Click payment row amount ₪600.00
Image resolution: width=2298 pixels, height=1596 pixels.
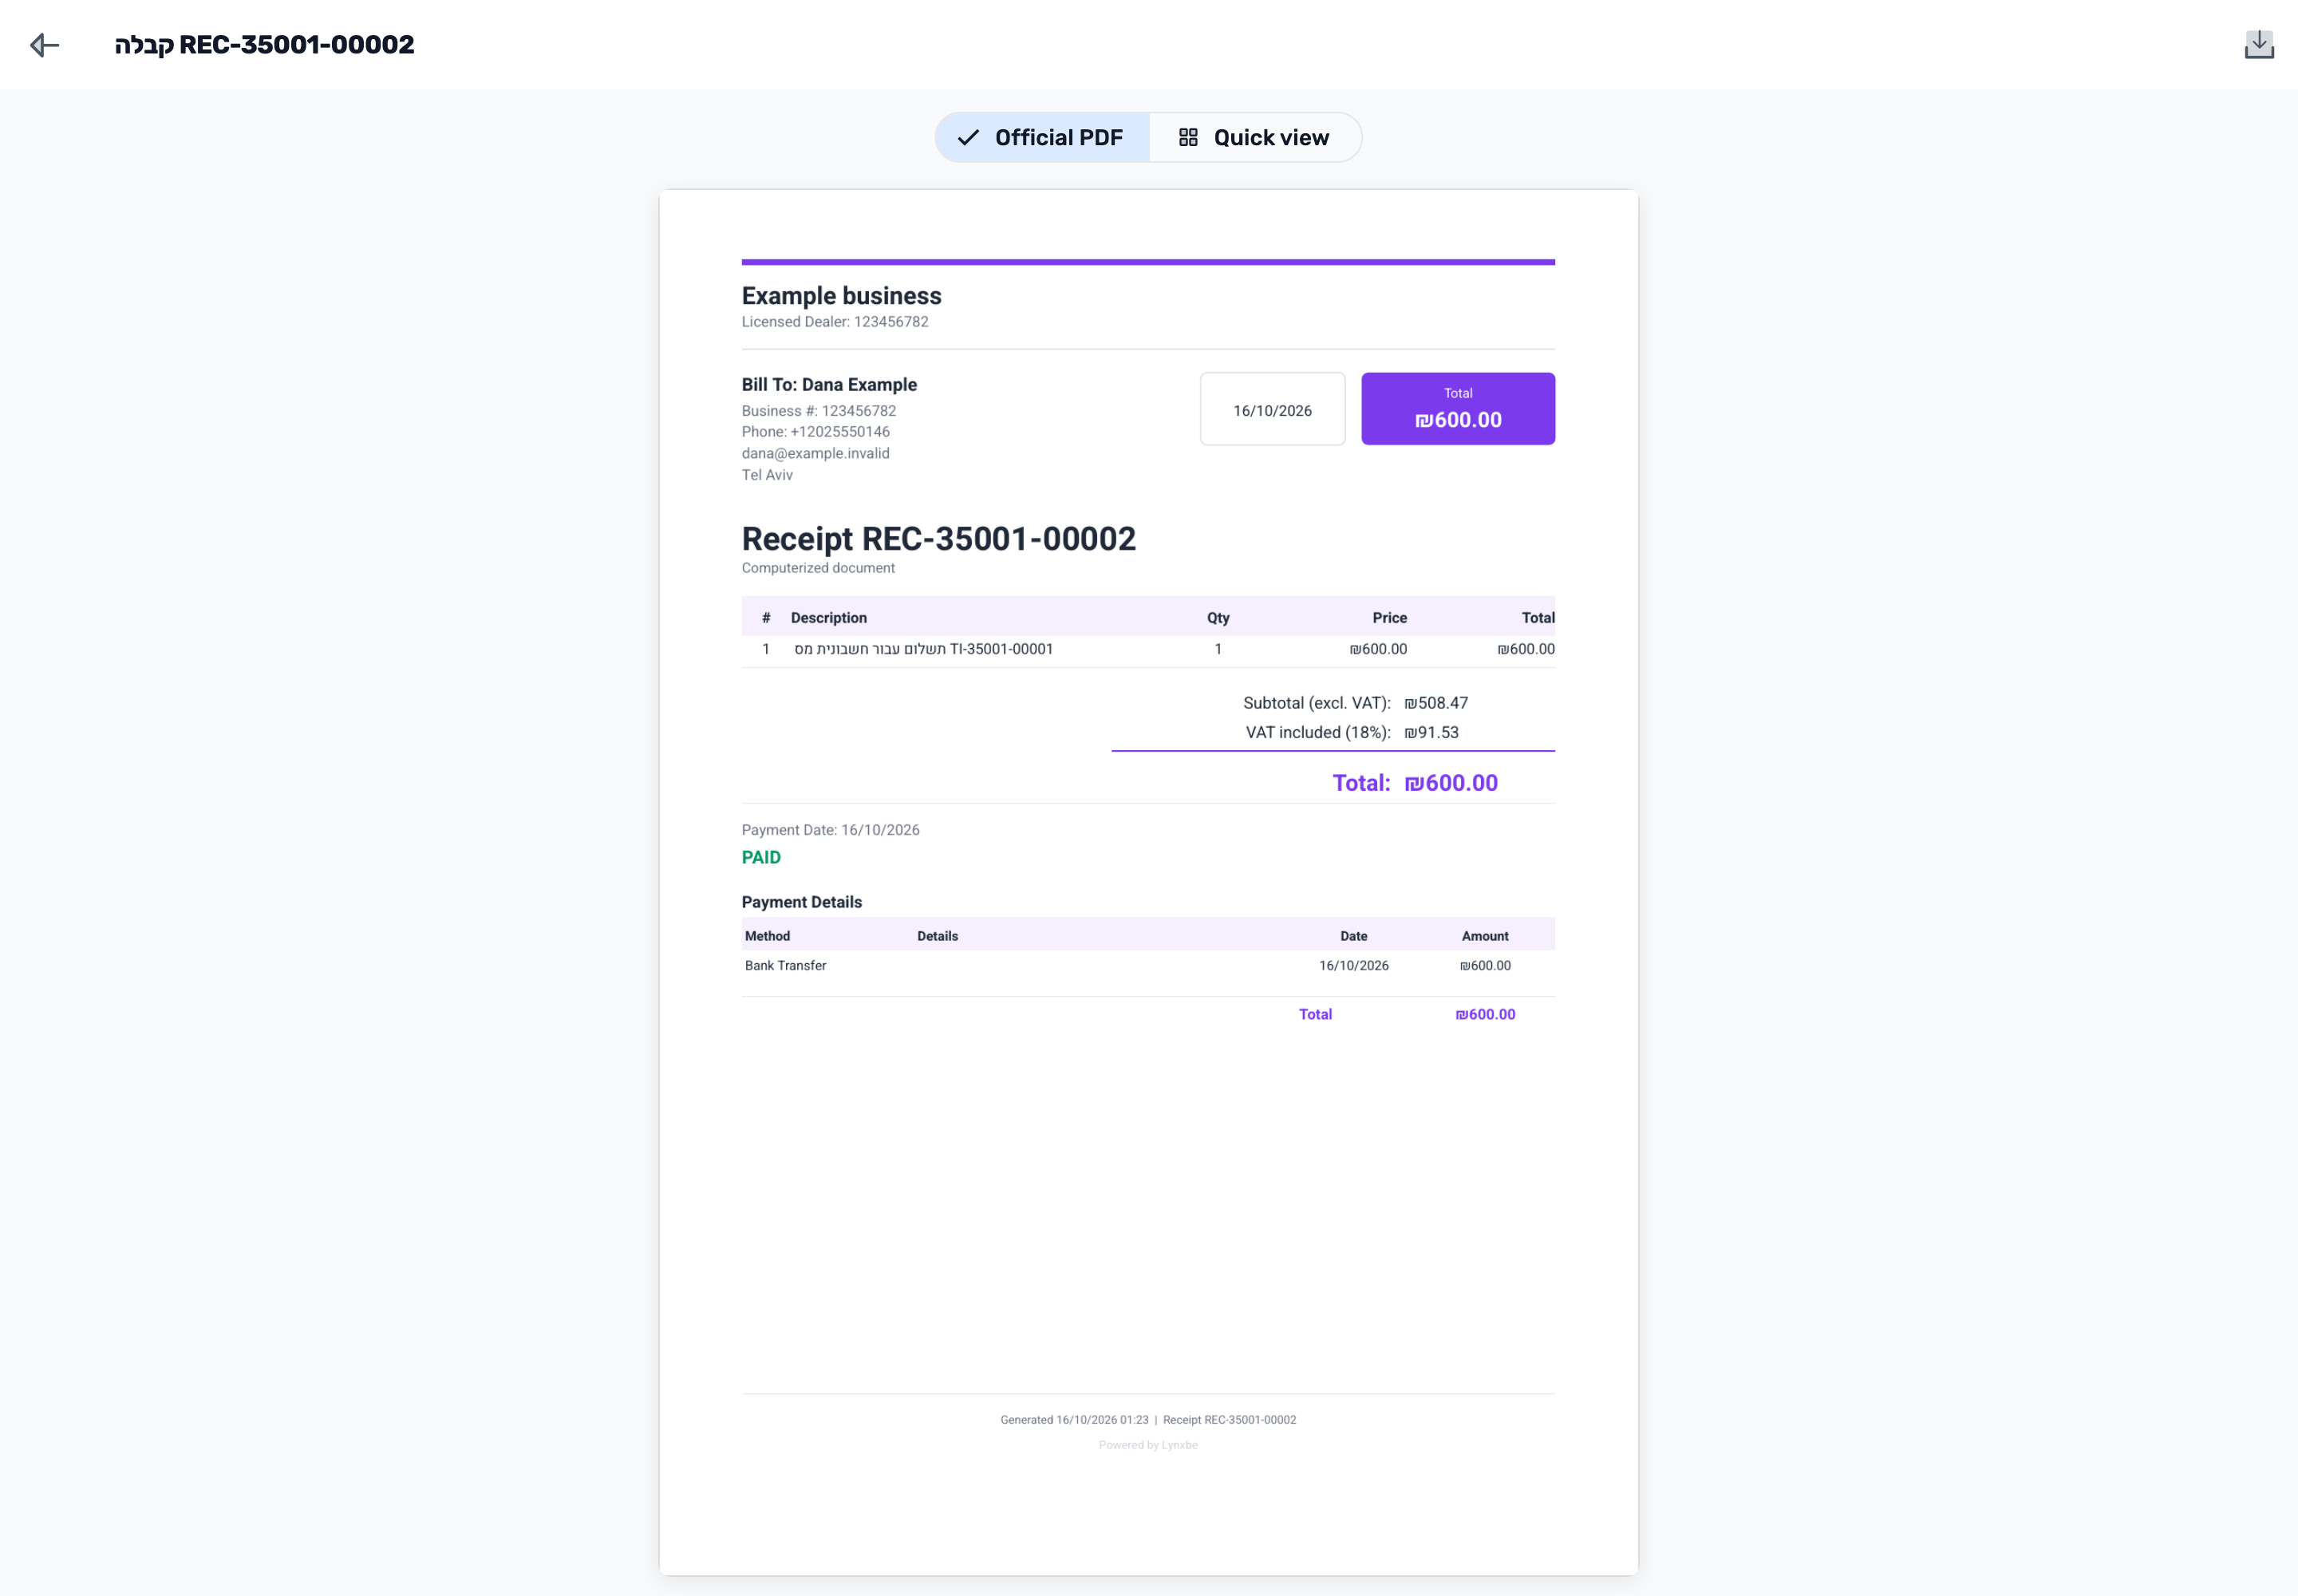(1485, 966)
